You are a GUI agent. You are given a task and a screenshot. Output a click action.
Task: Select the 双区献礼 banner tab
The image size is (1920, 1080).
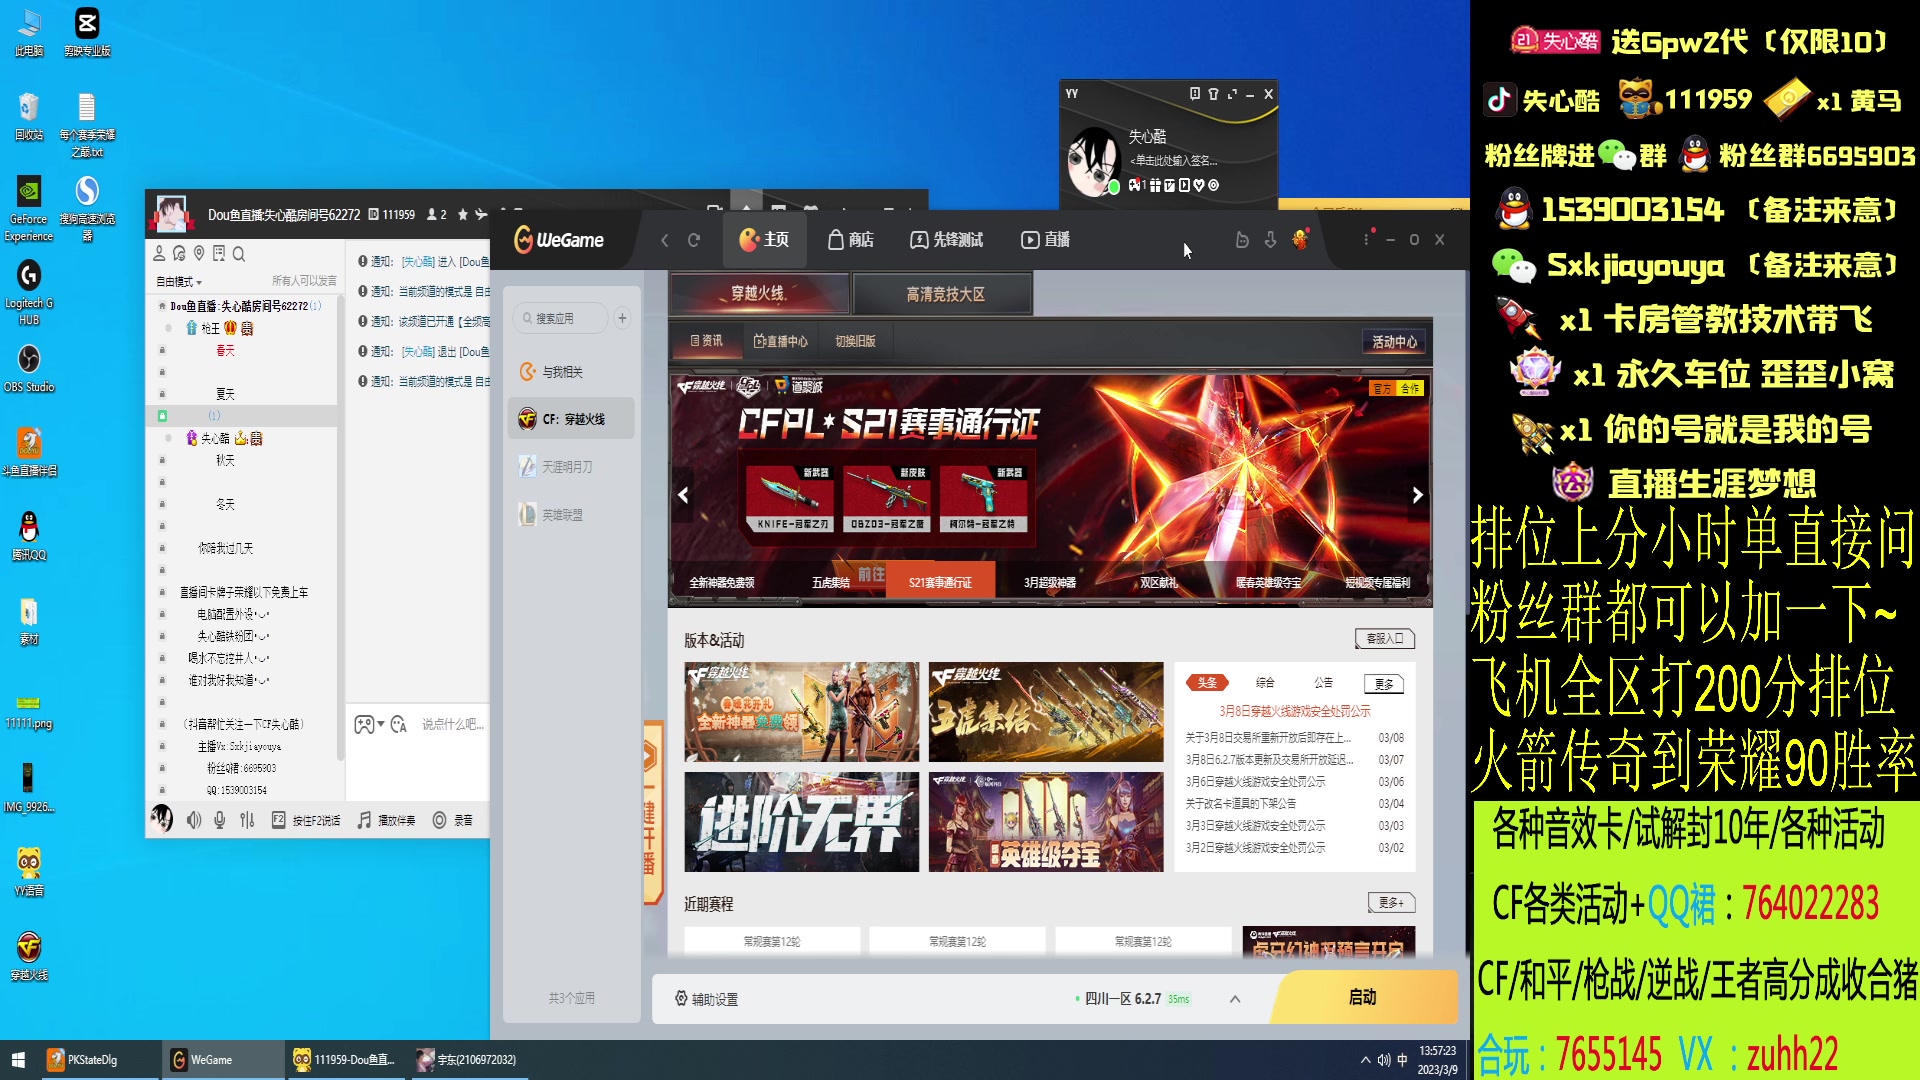click(x=1159, y=582)
